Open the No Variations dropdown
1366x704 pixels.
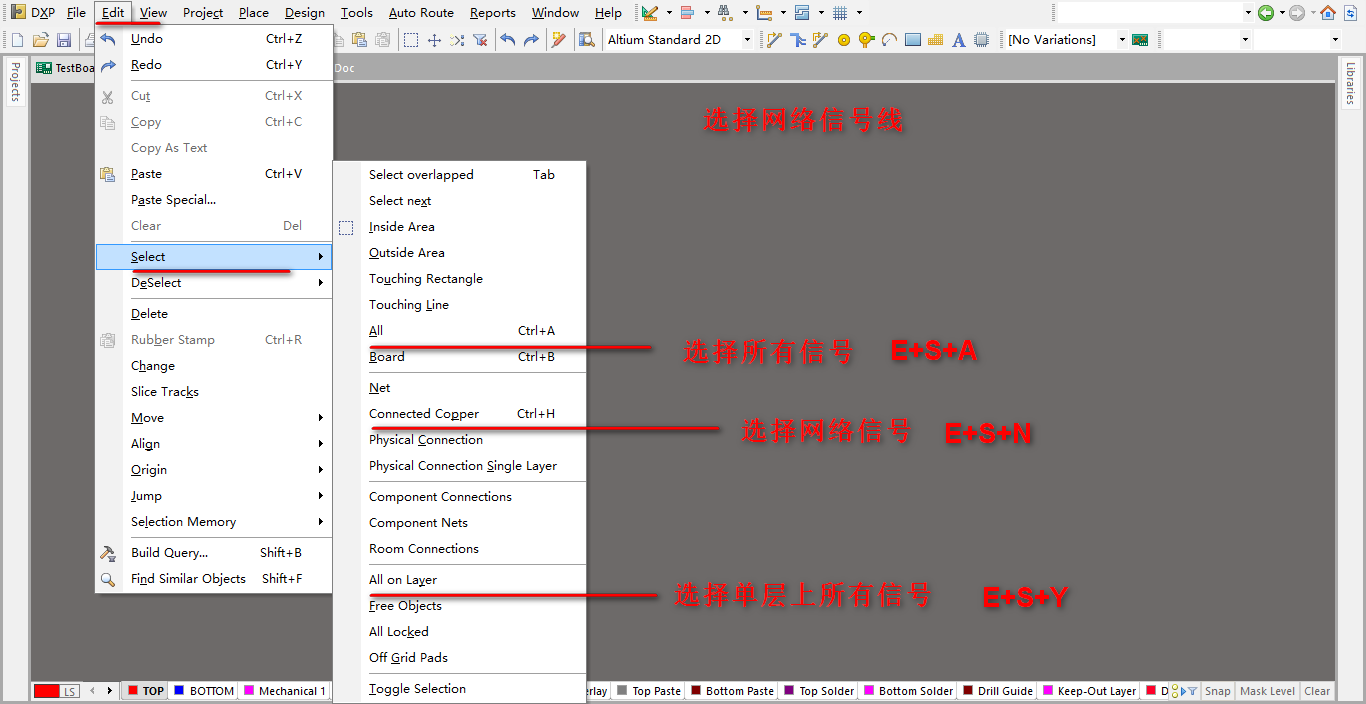[x=1122, y=40]
